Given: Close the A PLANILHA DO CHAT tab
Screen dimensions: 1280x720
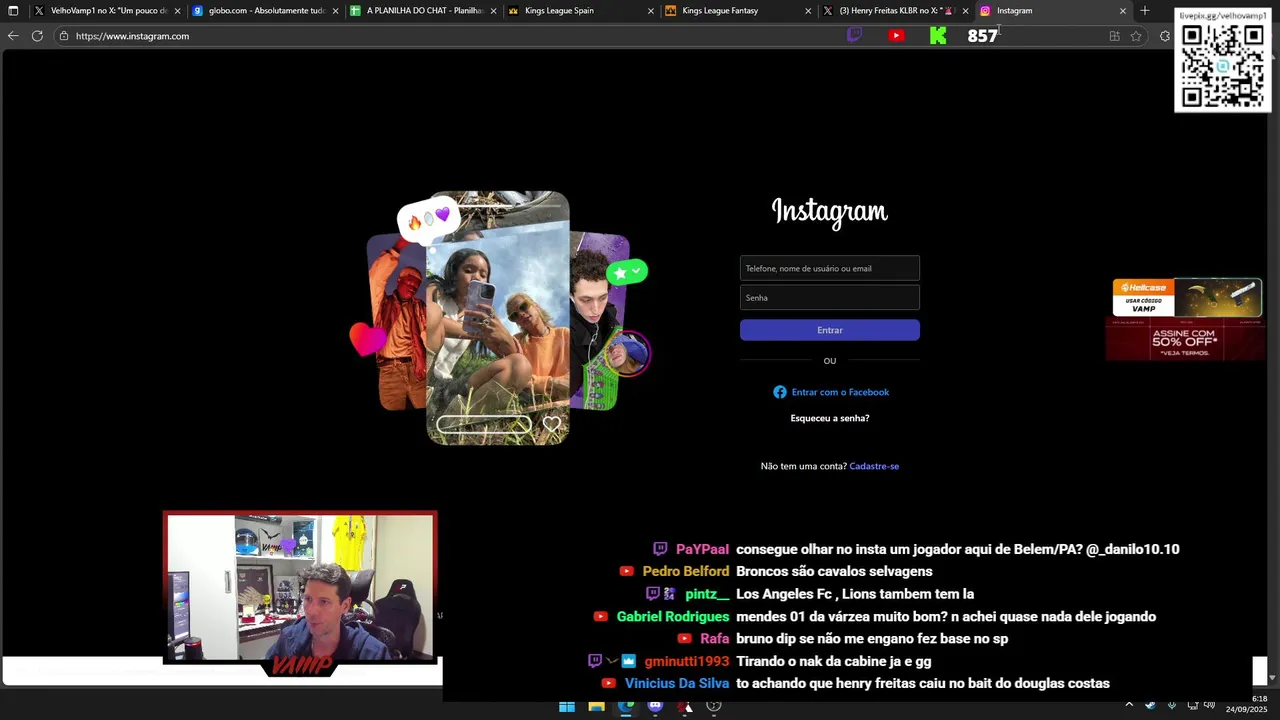Looking at the screenshot, I should click(493, 11).
